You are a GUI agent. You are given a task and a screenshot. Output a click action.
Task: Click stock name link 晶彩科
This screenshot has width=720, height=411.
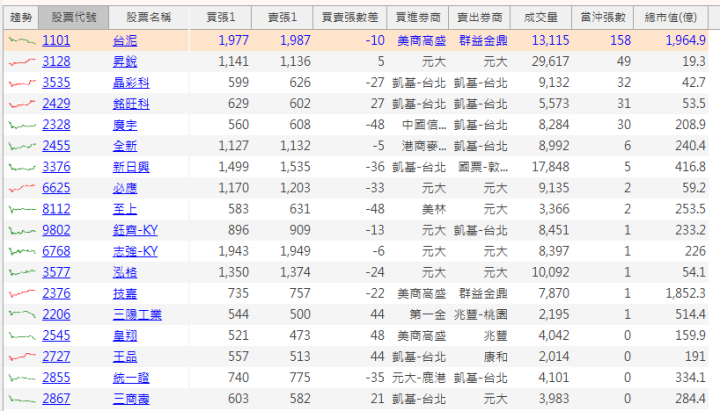pyautogui.click(x=131, y=82)
